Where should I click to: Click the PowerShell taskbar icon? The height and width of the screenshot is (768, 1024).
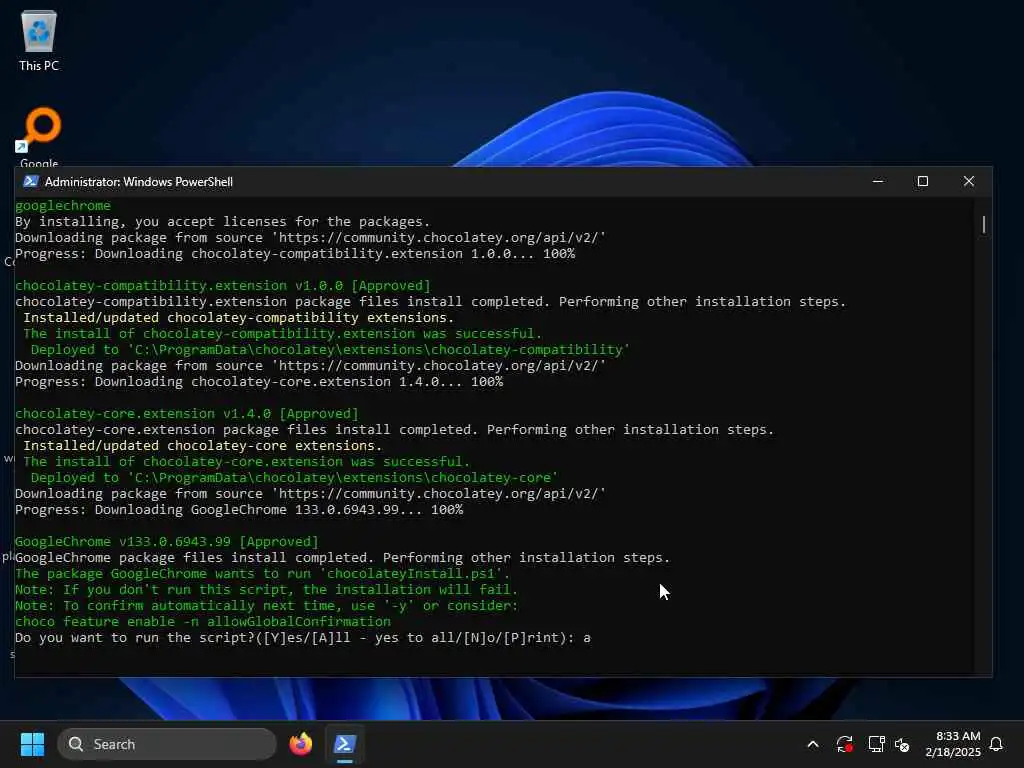pyautogui.click(x=345, y=744)
